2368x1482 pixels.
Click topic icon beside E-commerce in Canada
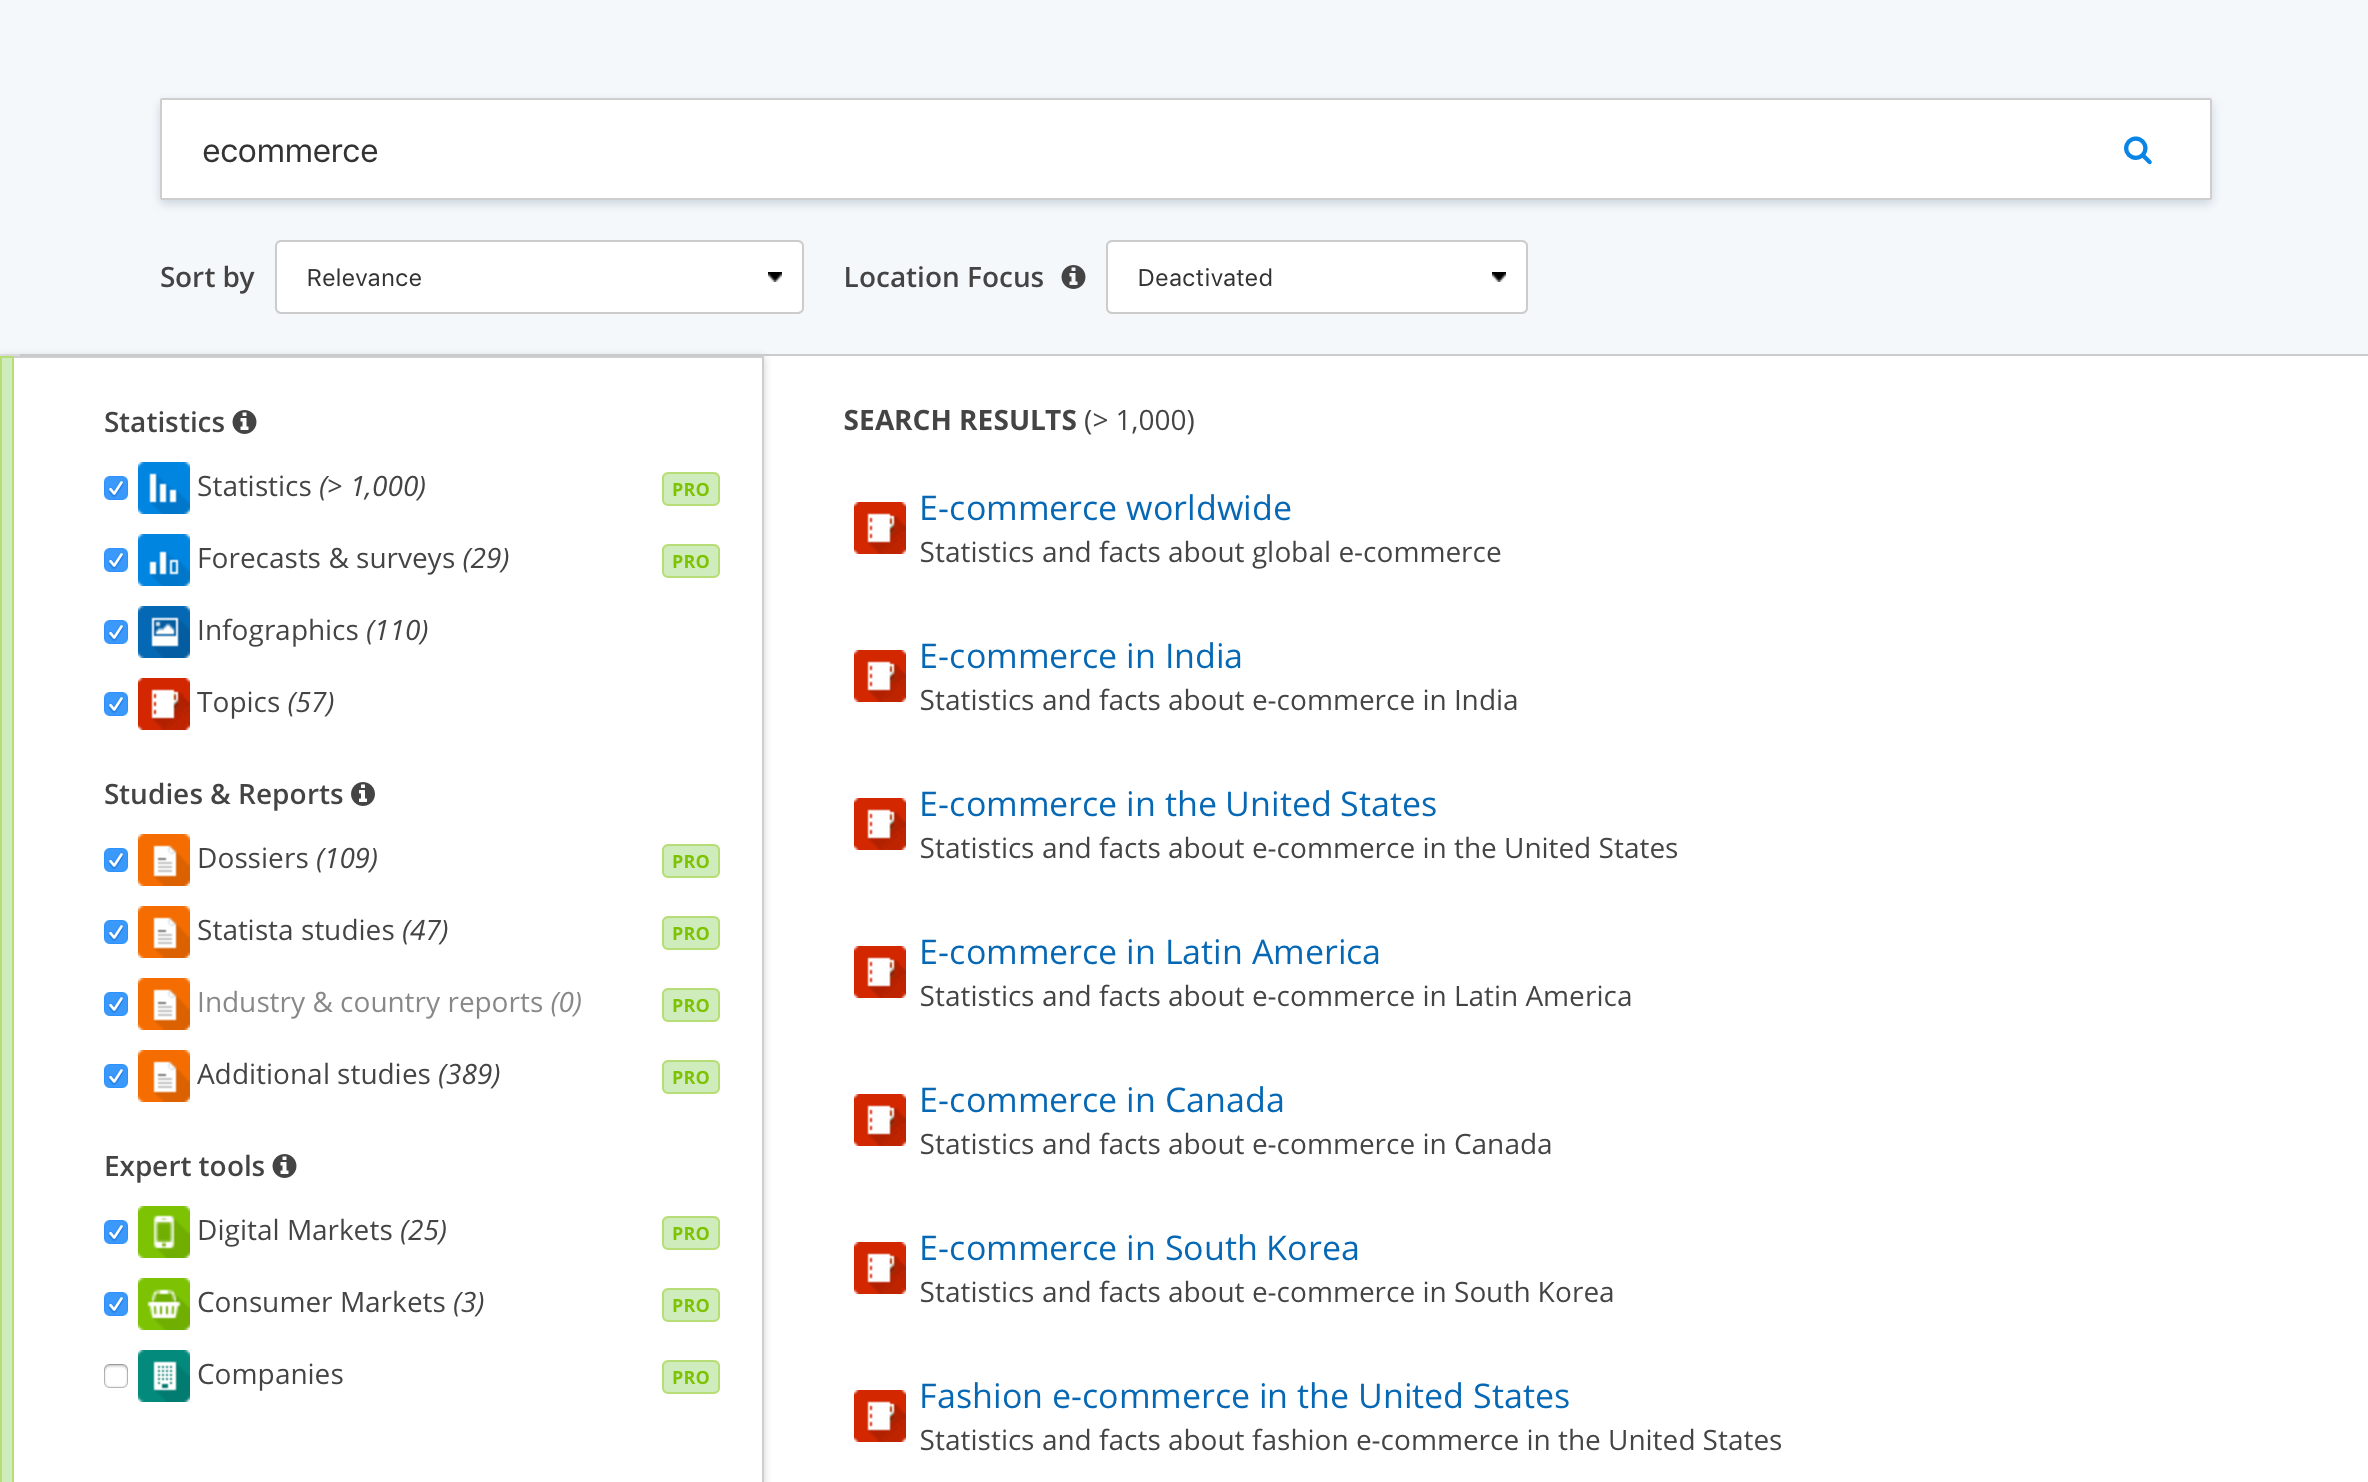tap(879, 1120)
